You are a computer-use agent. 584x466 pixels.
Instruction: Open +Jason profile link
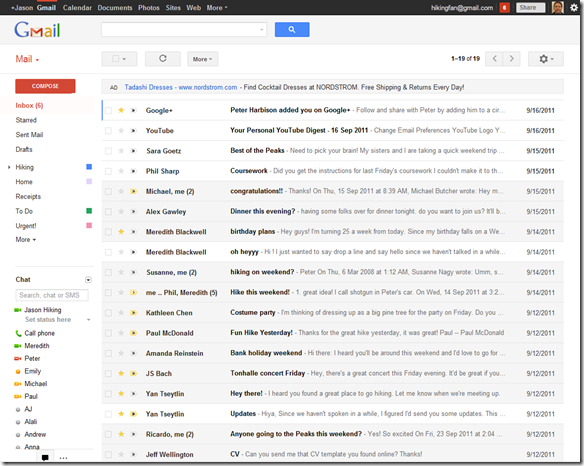tap(22, 7)
